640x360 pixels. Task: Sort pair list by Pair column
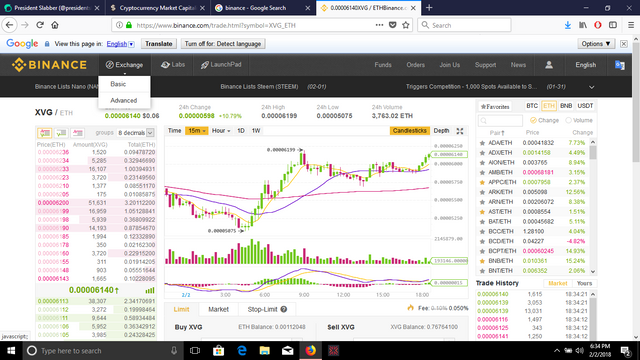pos(497,133)
